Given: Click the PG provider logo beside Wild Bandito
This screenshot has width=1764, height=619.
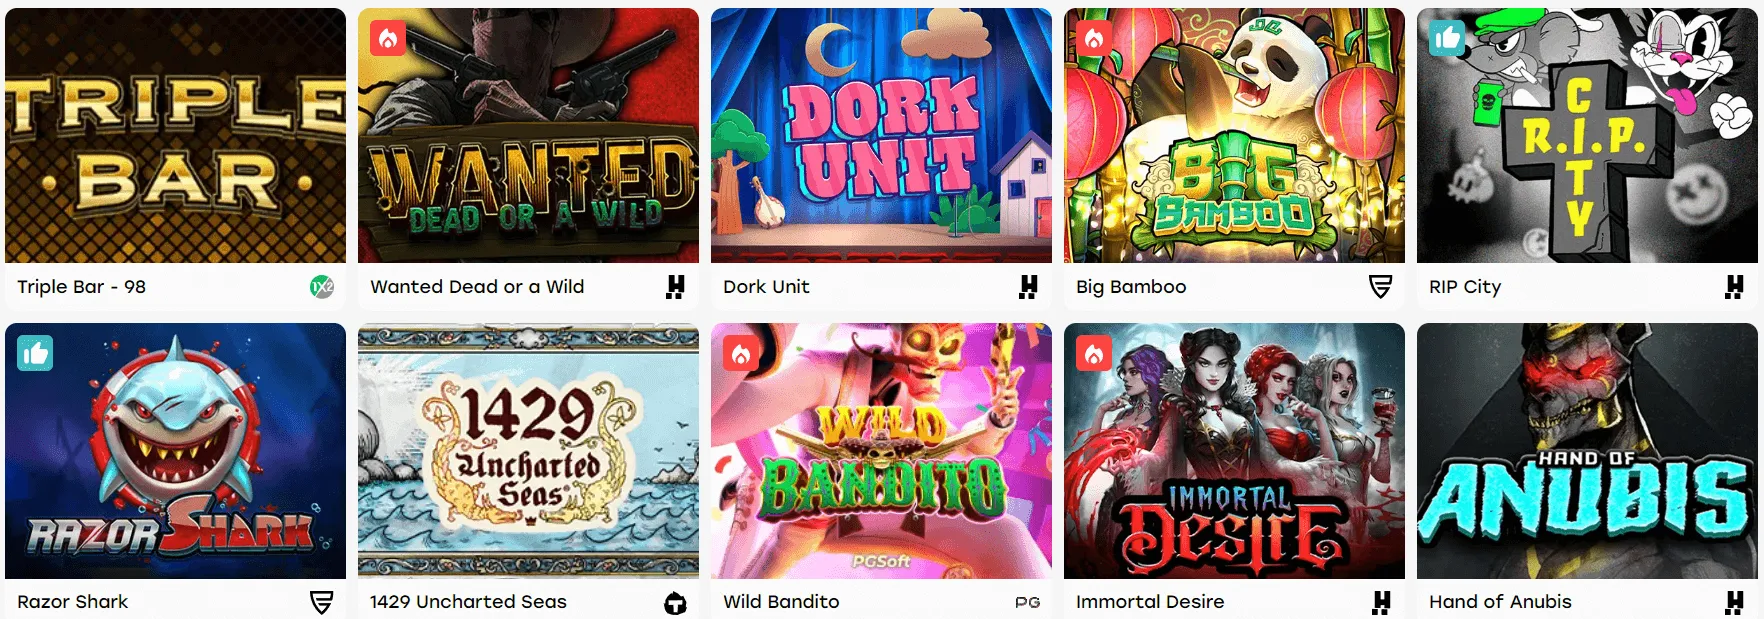Looking at the screenshot, I should [1028, 602].
